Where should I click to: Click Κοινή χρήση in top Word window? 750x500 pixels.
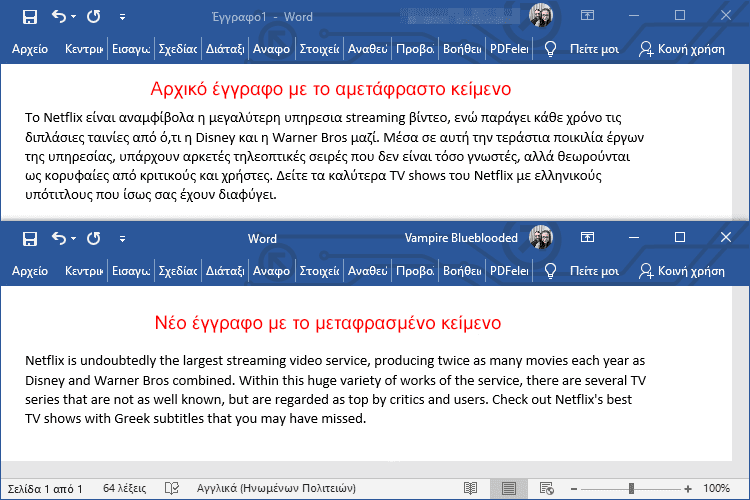[682, 49]
